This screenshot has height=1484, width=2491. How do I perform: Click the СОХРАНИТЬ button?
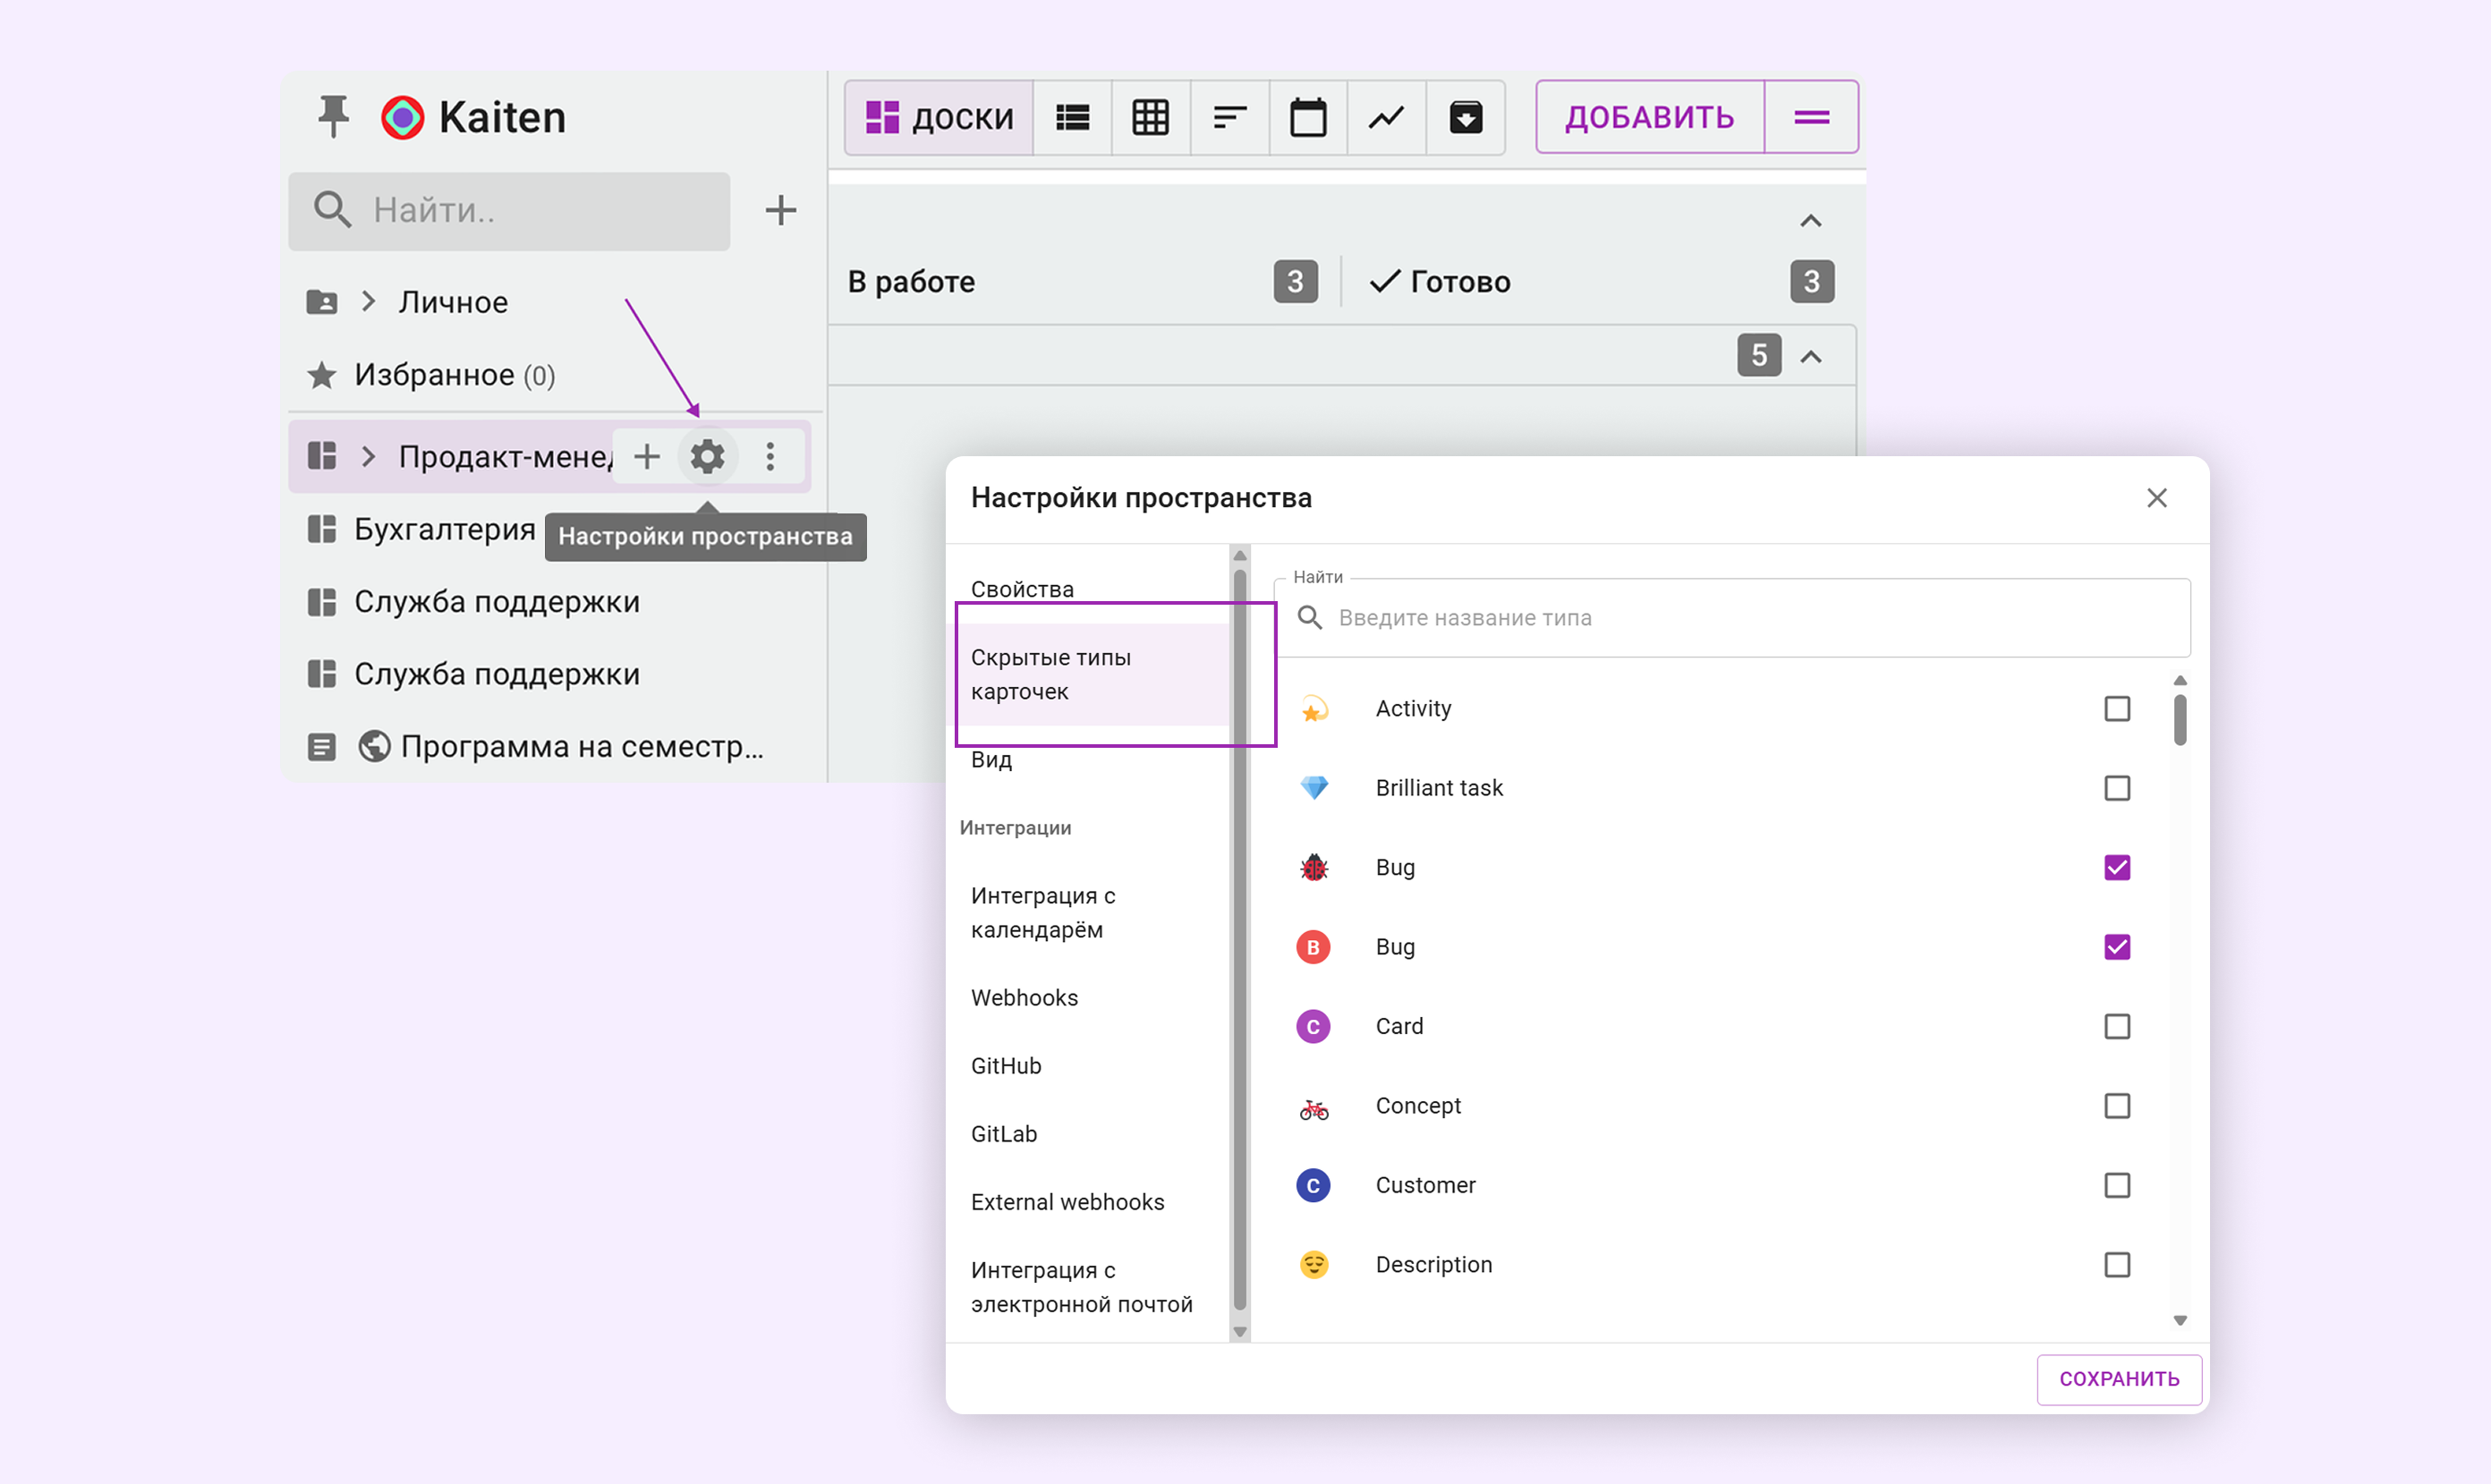pos(2118,1379)
